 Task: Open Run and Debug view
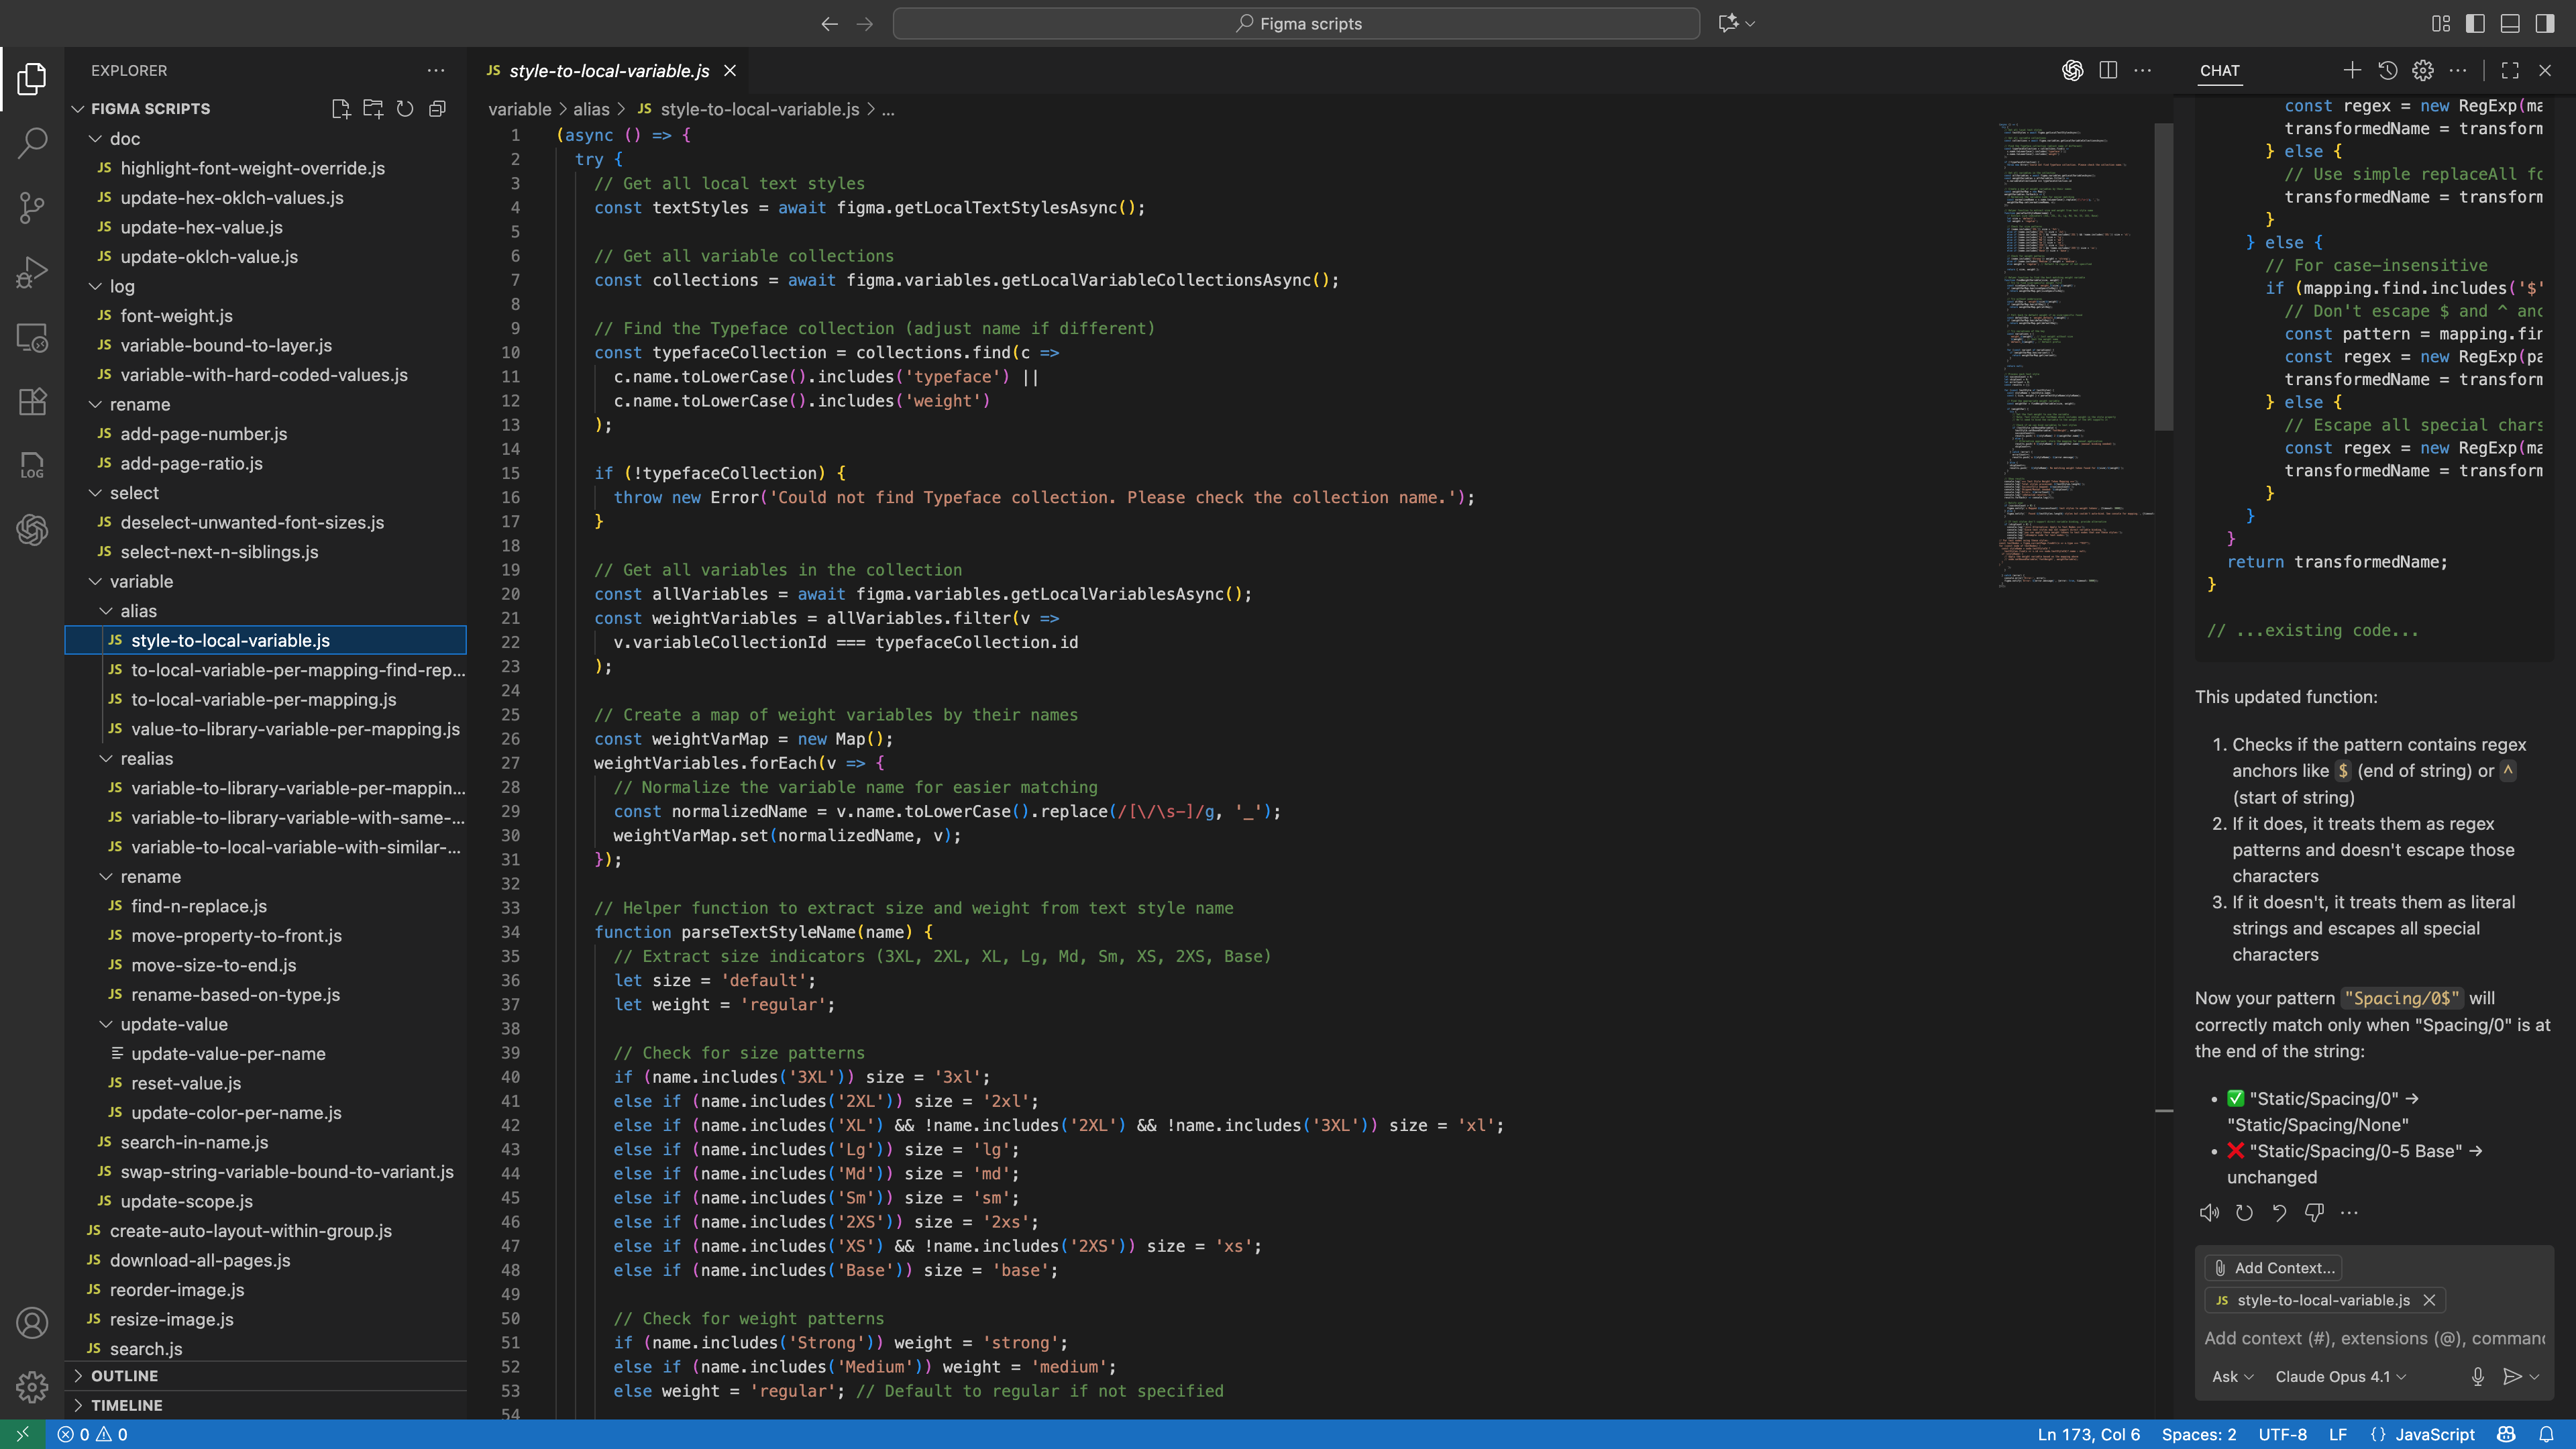click(32, 272)
